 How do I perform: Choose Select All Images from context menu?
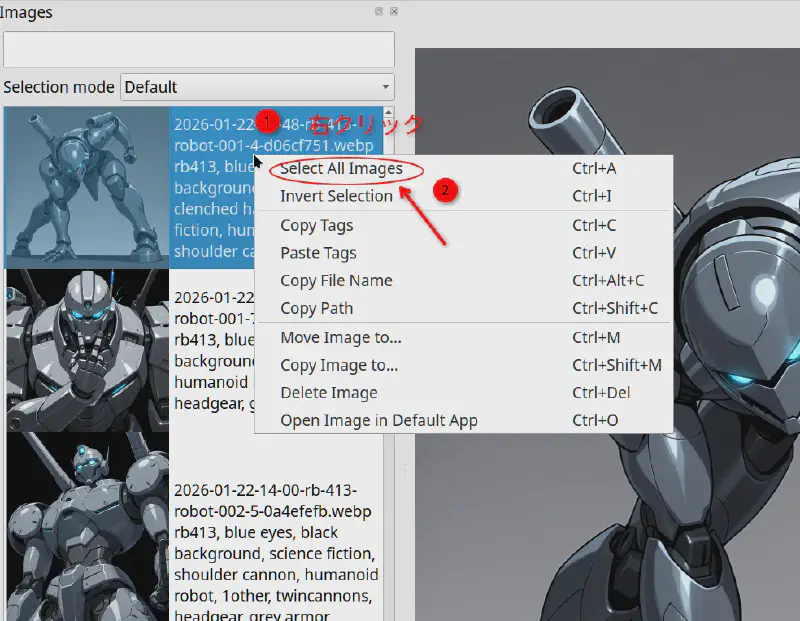coord(341,168)
